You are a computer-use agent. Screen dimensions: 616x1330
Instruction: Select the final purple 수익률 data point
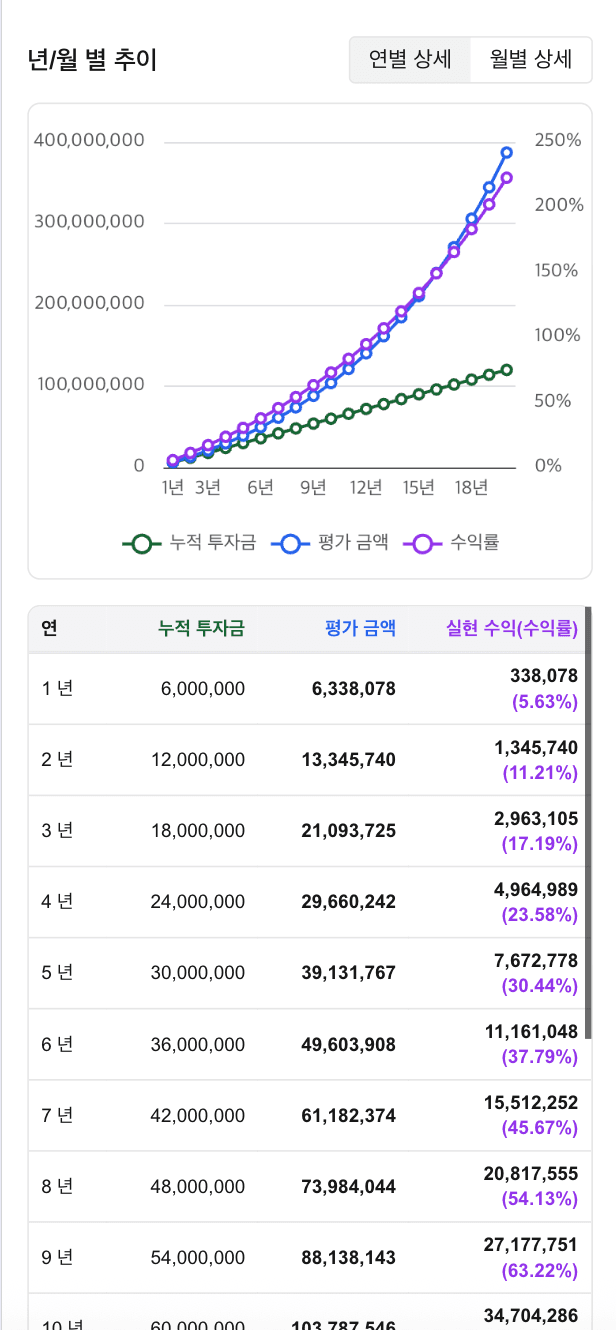(x=507, y=176)
